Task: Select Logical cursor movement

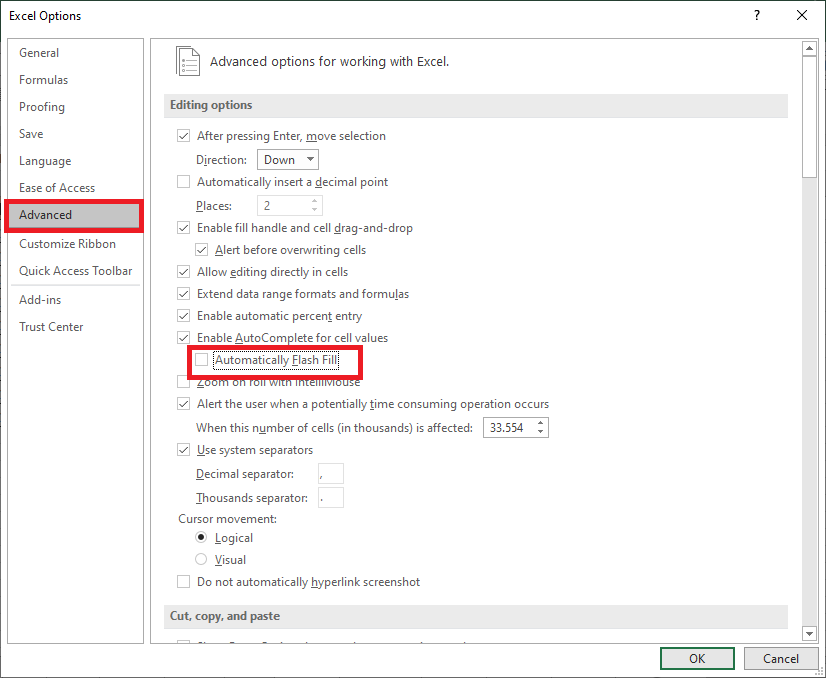Action: click(201, 538)
